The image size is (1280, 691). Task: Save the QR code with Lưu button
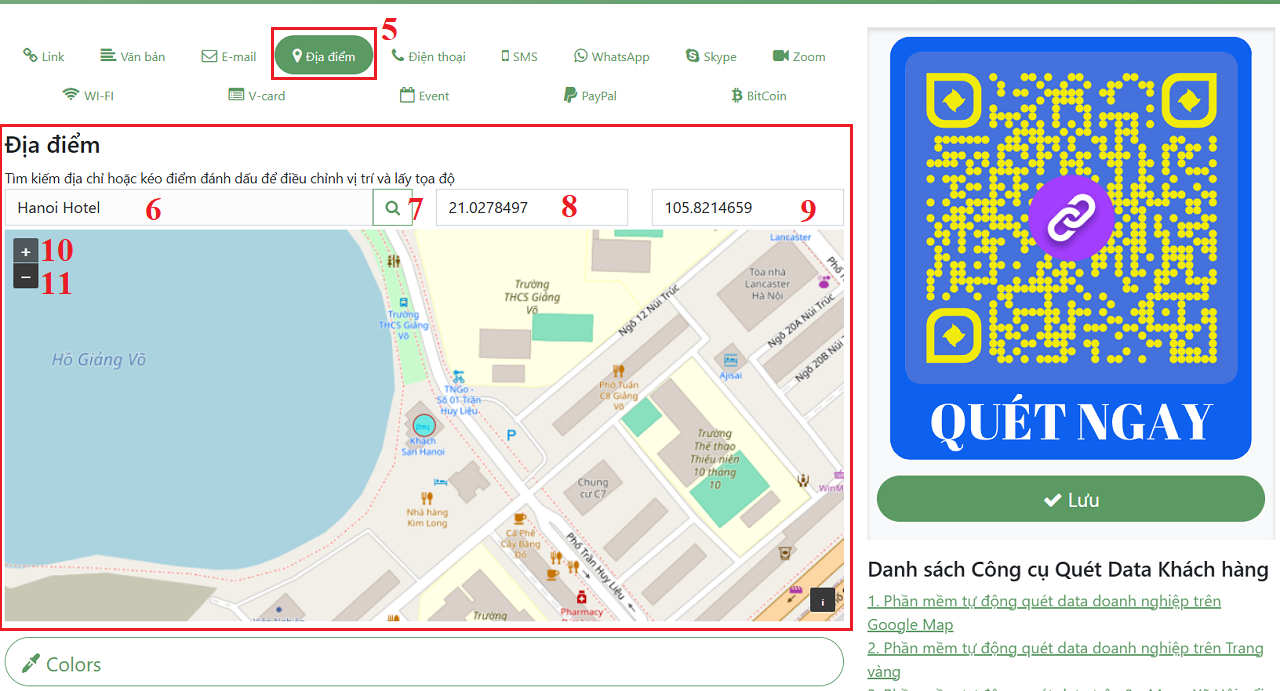(1070, 499)
